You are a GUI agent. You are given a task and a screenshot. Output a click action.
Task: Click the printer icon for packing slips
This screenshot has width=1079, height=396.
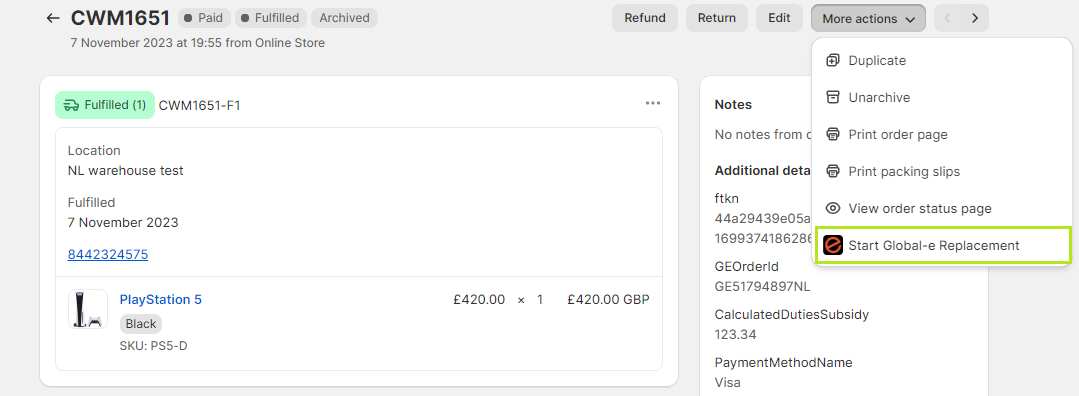point(833,171)
